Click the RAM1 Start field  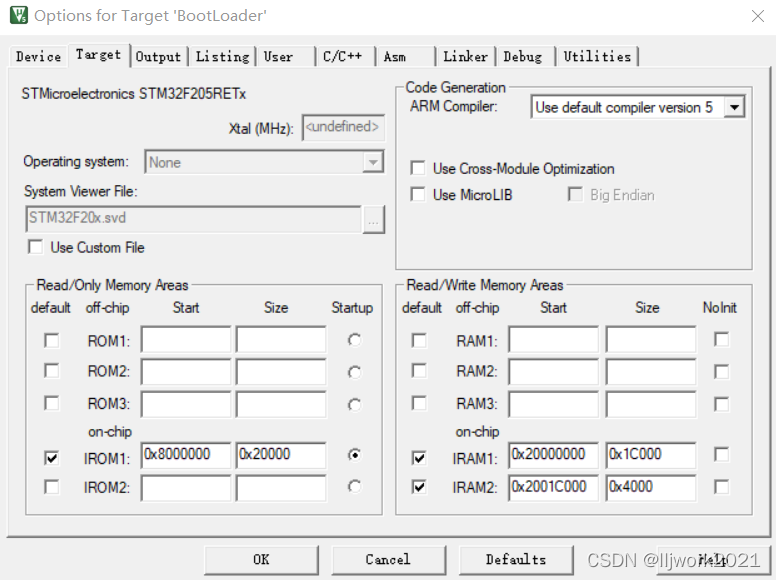[x=553, y=339]
